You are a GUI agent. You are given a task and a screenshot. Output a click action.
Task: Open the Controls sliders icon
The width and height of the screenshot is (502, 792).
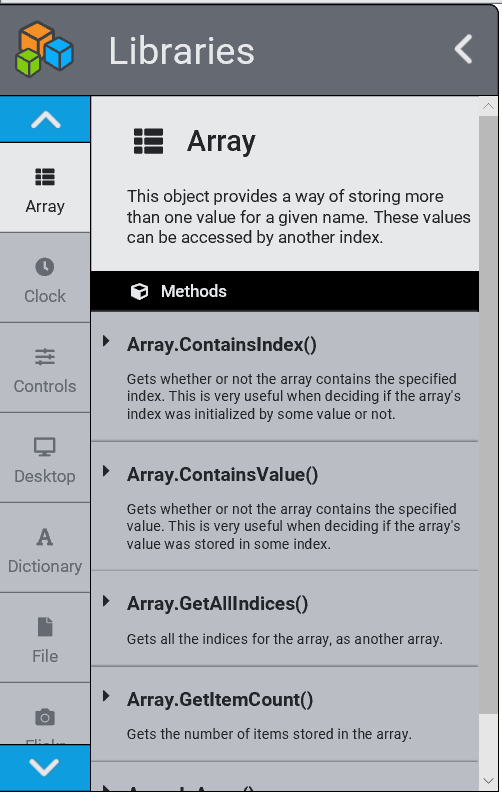[x=45, y=357]
